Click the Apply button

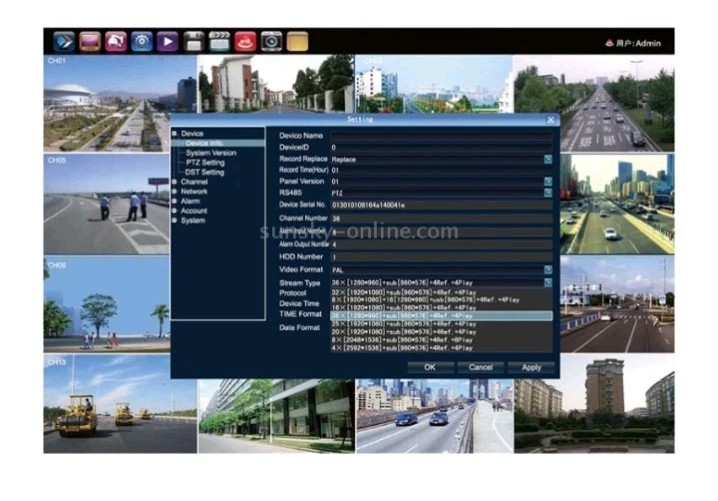click(531, 367)
